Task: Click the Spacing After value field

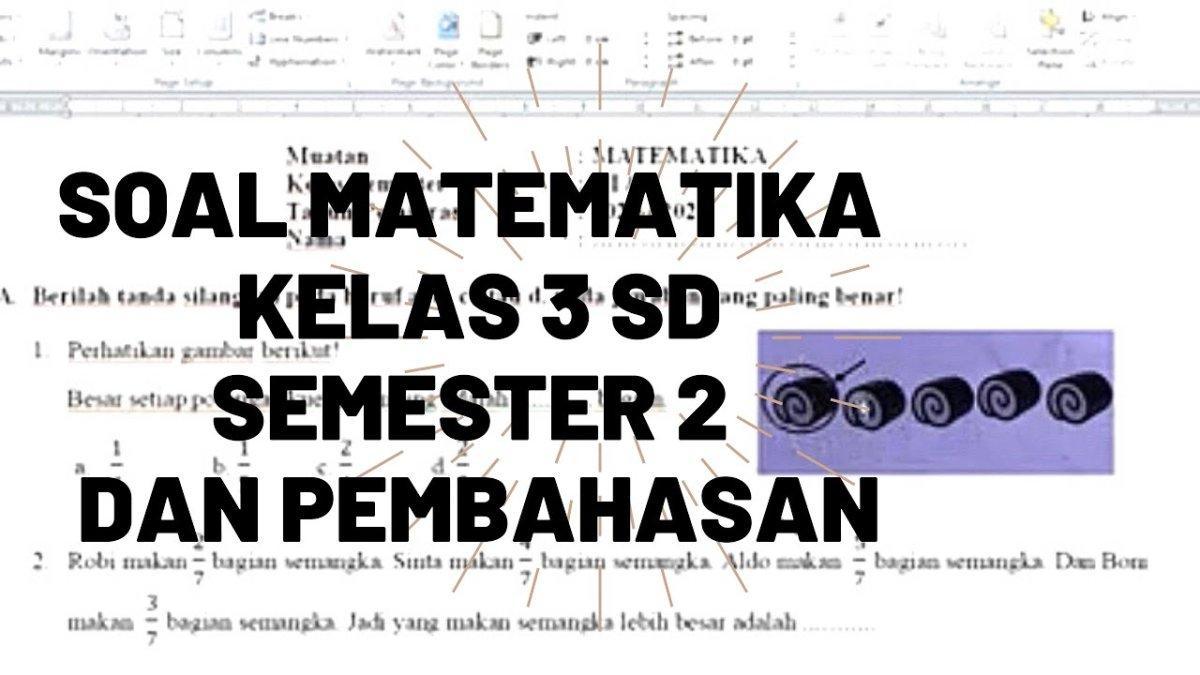Action: click(742, 61)
